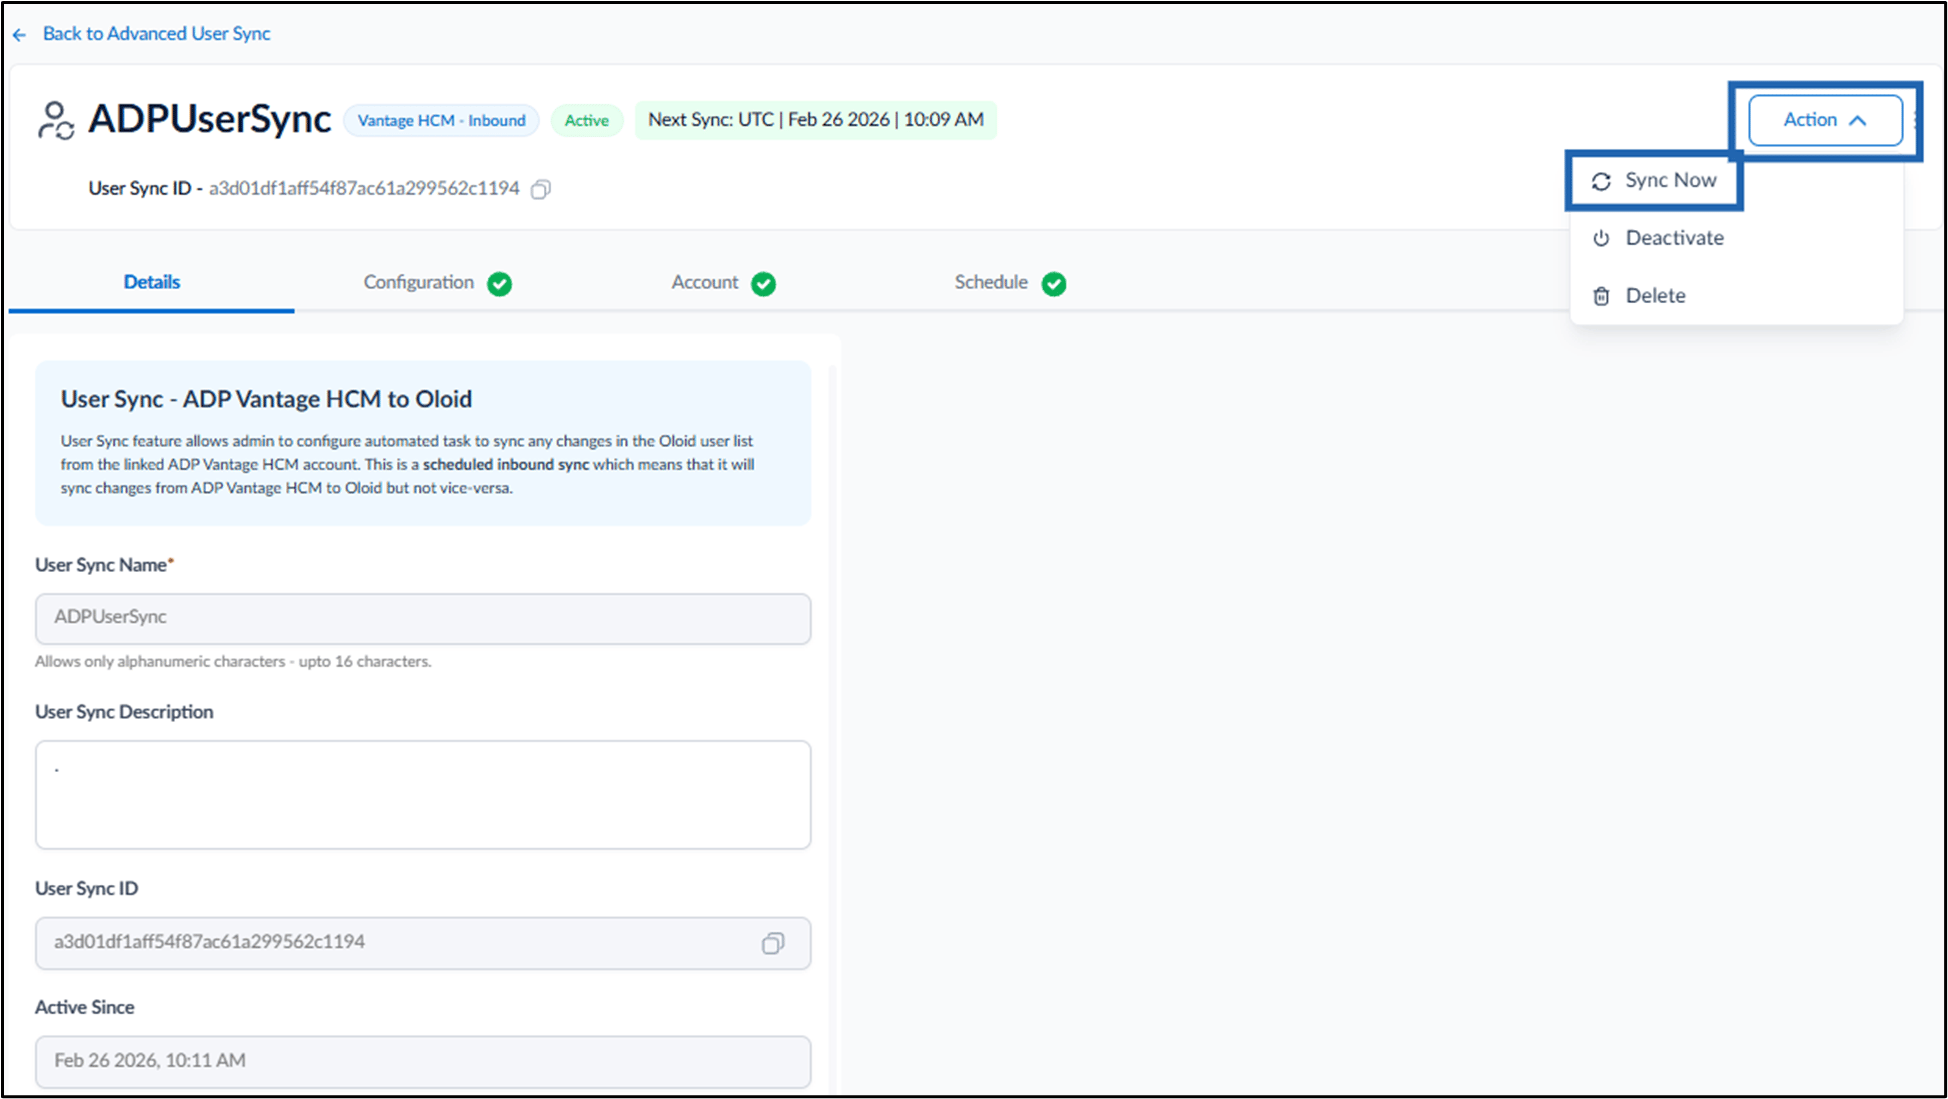Click the User Sync ID field
This screenshot has width=1948, height=1099.
point(423,943)
